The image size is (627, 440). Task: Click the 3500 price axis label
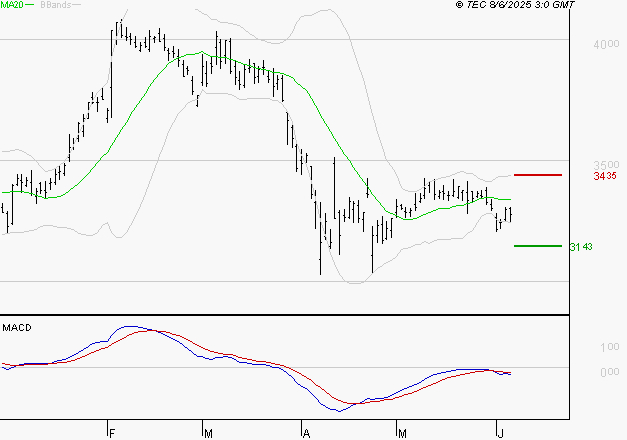click(606, 165)
